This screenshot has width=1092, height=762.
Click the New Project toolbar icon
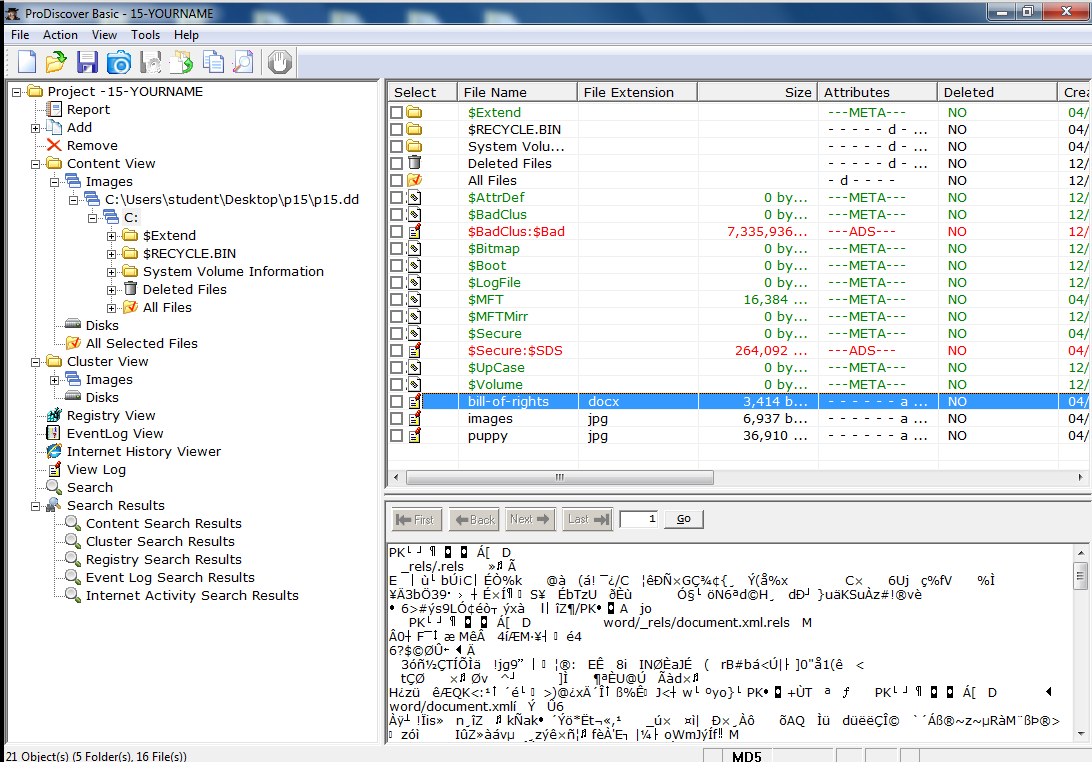click(x=26, y=62)
